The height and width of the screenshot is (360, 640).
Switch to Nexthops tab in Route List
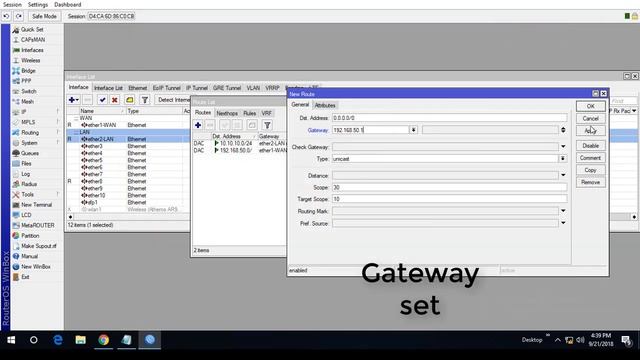(x=227, y=113)
